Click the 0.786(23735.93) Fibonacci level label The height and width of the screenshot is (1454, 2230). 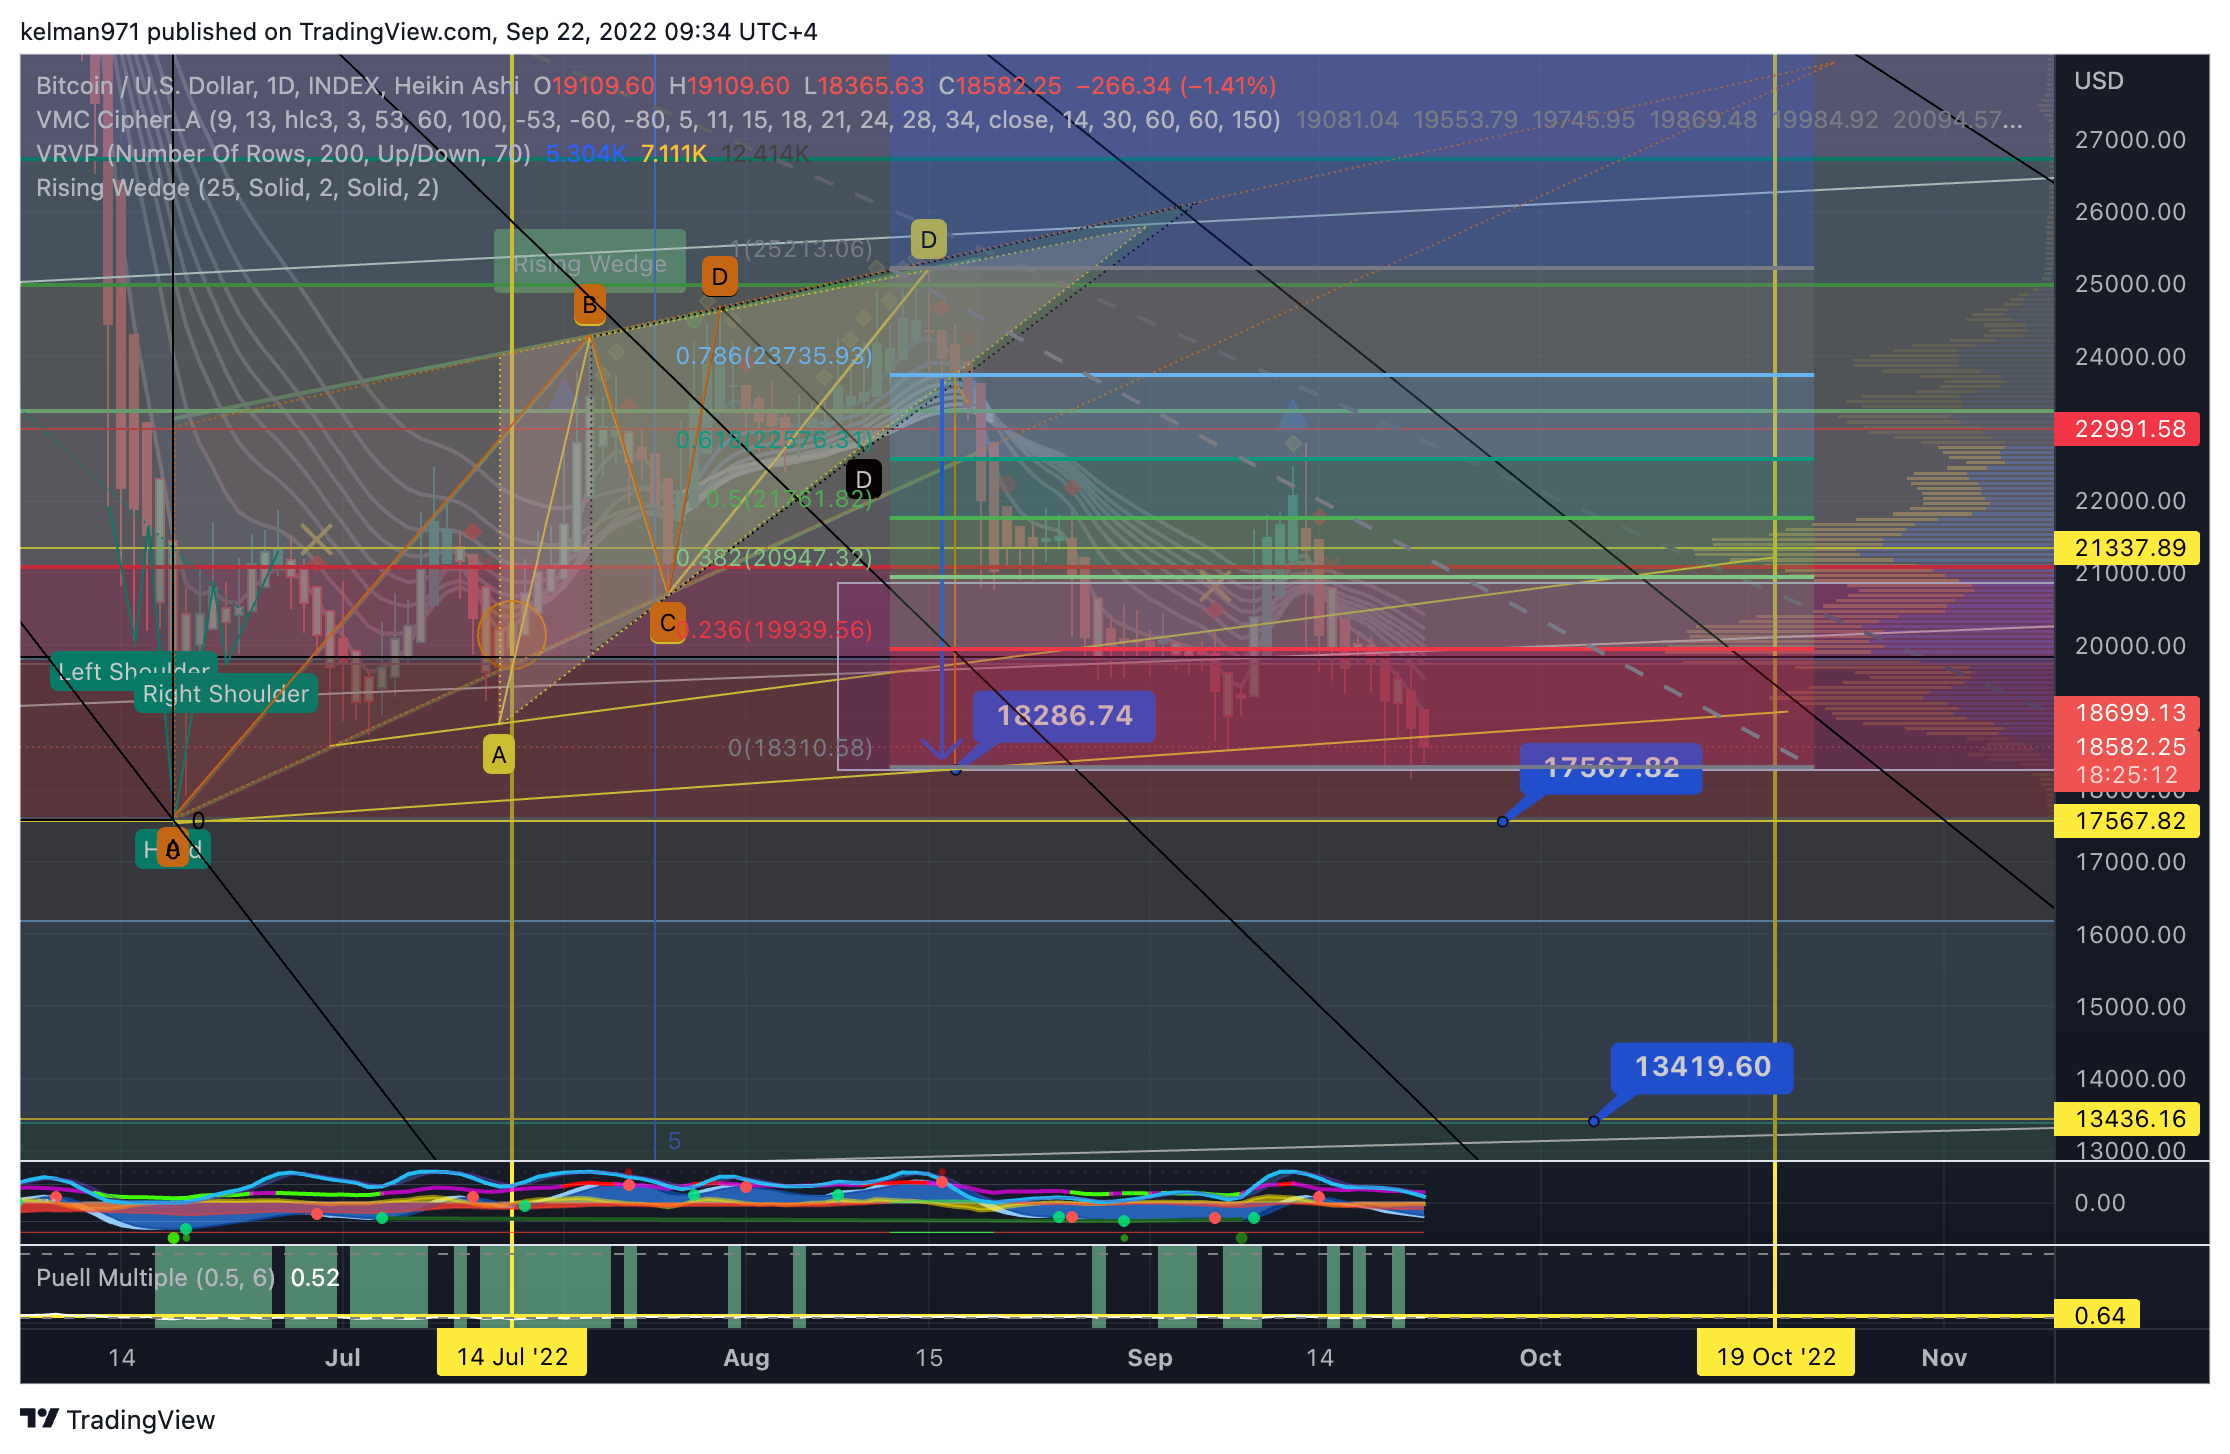(774, 356)
